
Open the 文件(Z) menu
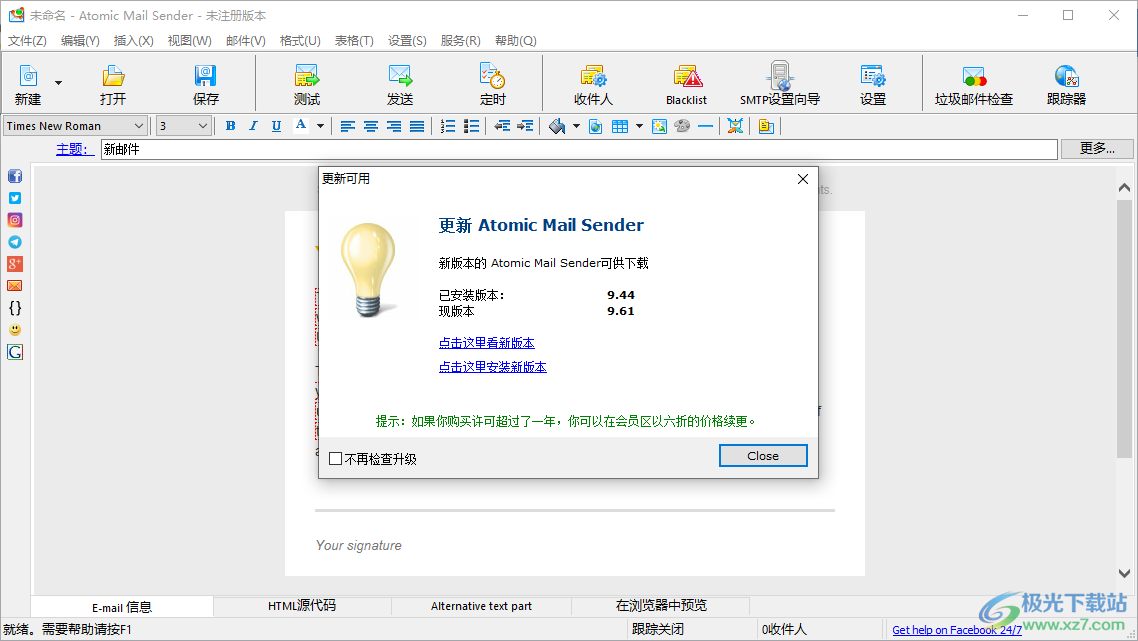(x=27, y=41)
